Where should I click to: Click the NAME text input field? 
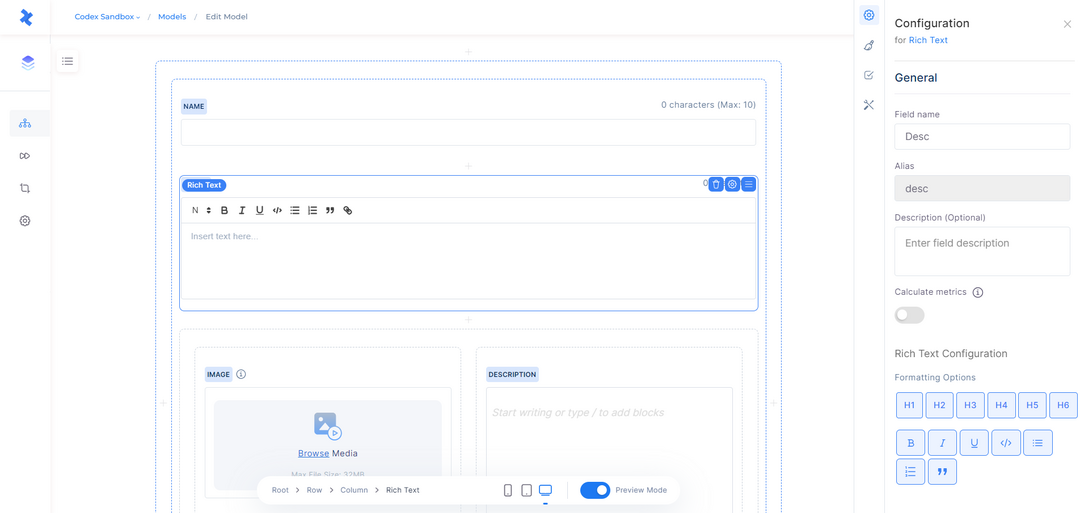point(468,132)
